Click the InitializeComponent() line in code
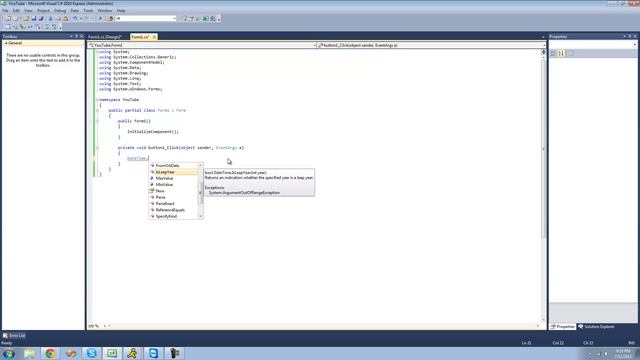Viewport: 640px width, 360px height. click(153, 132)
